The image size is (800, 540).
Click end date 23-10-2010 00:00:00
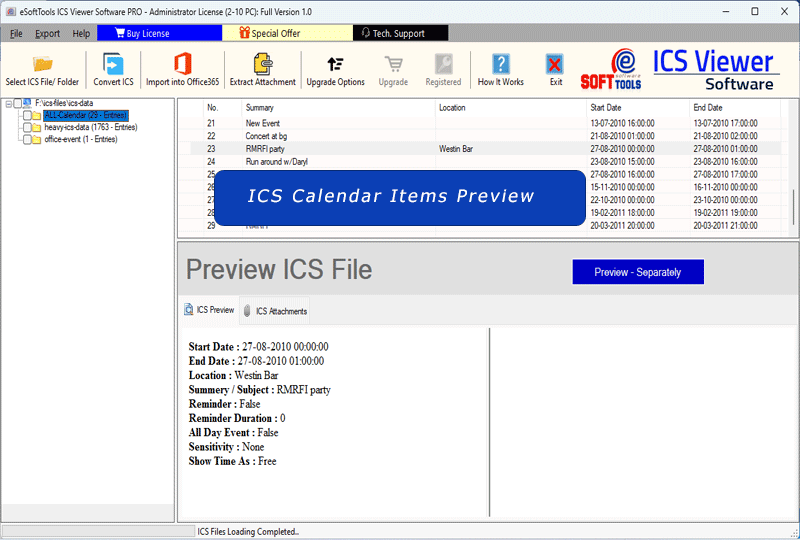point(725,200)
